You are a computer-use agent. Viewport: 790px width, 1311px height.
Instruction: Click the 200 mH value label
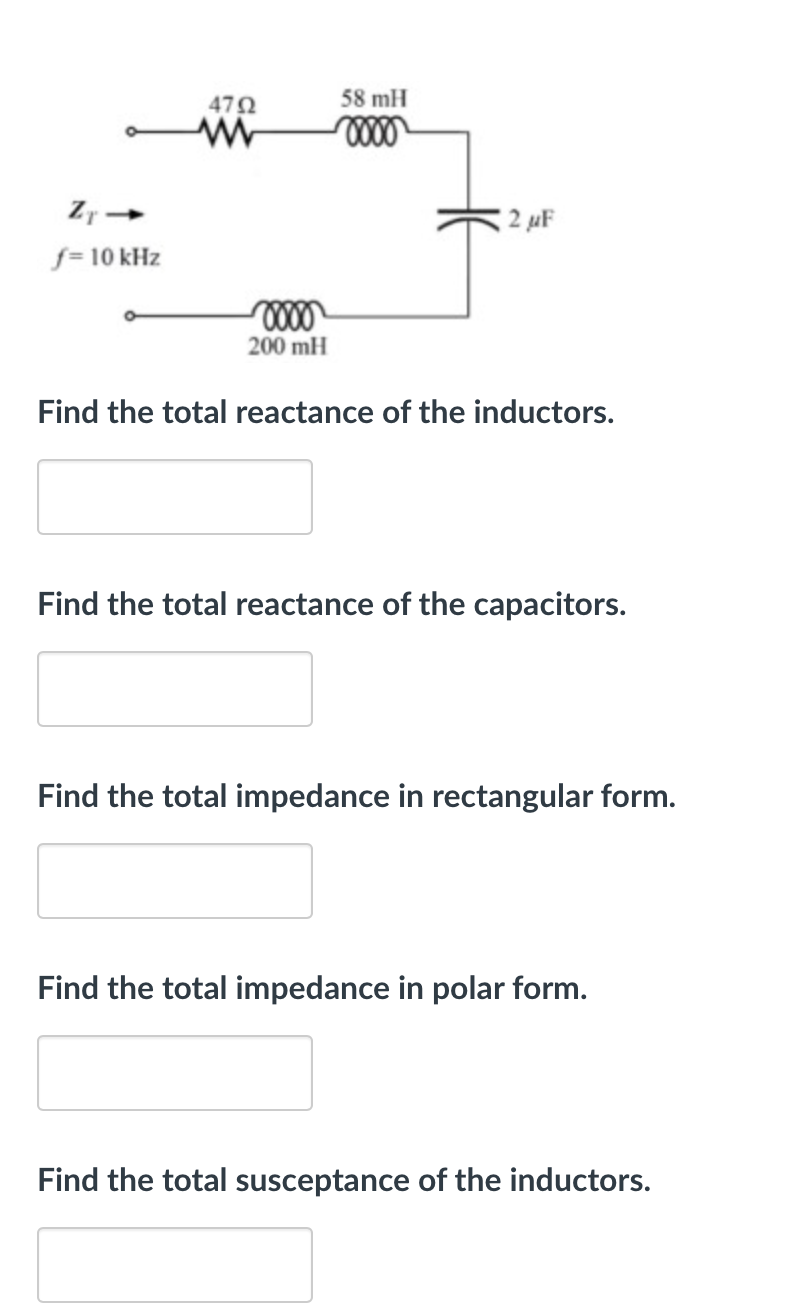click(286, 346)
